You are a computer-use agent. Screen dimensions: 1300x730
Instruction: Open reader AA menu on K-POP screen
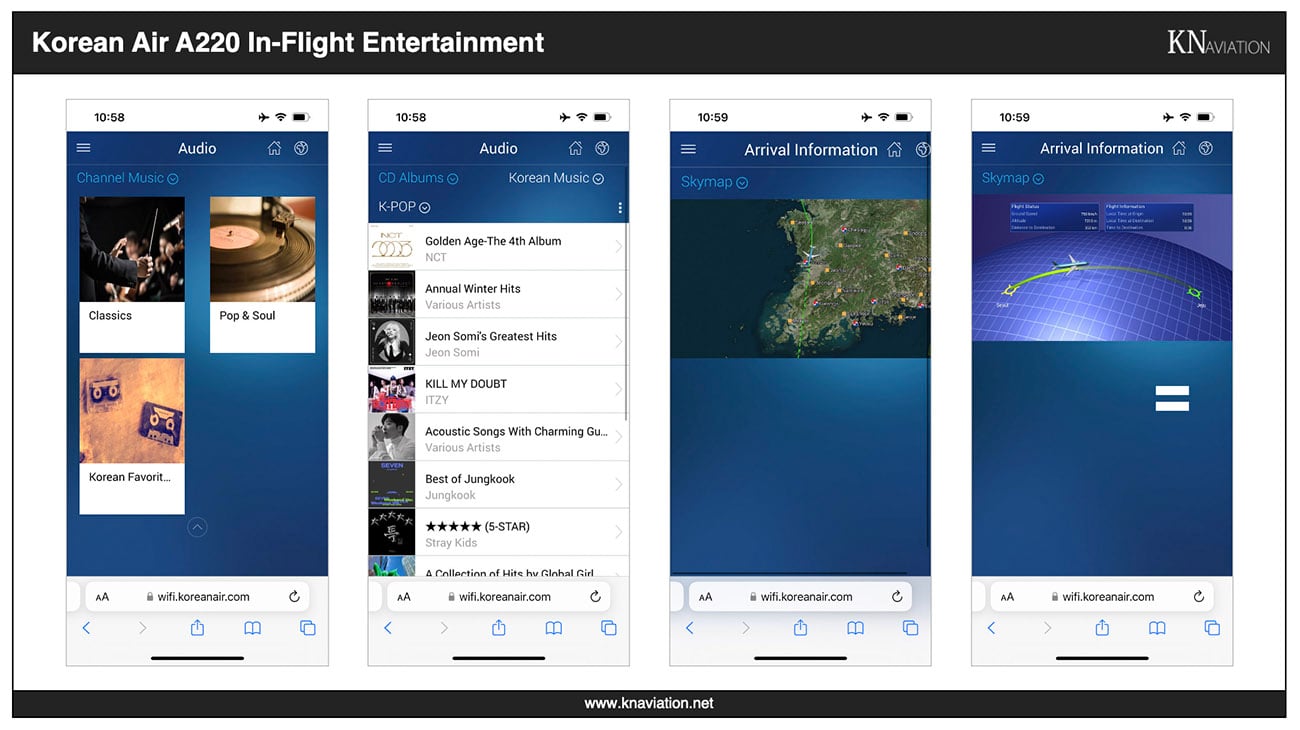point(404,597)
